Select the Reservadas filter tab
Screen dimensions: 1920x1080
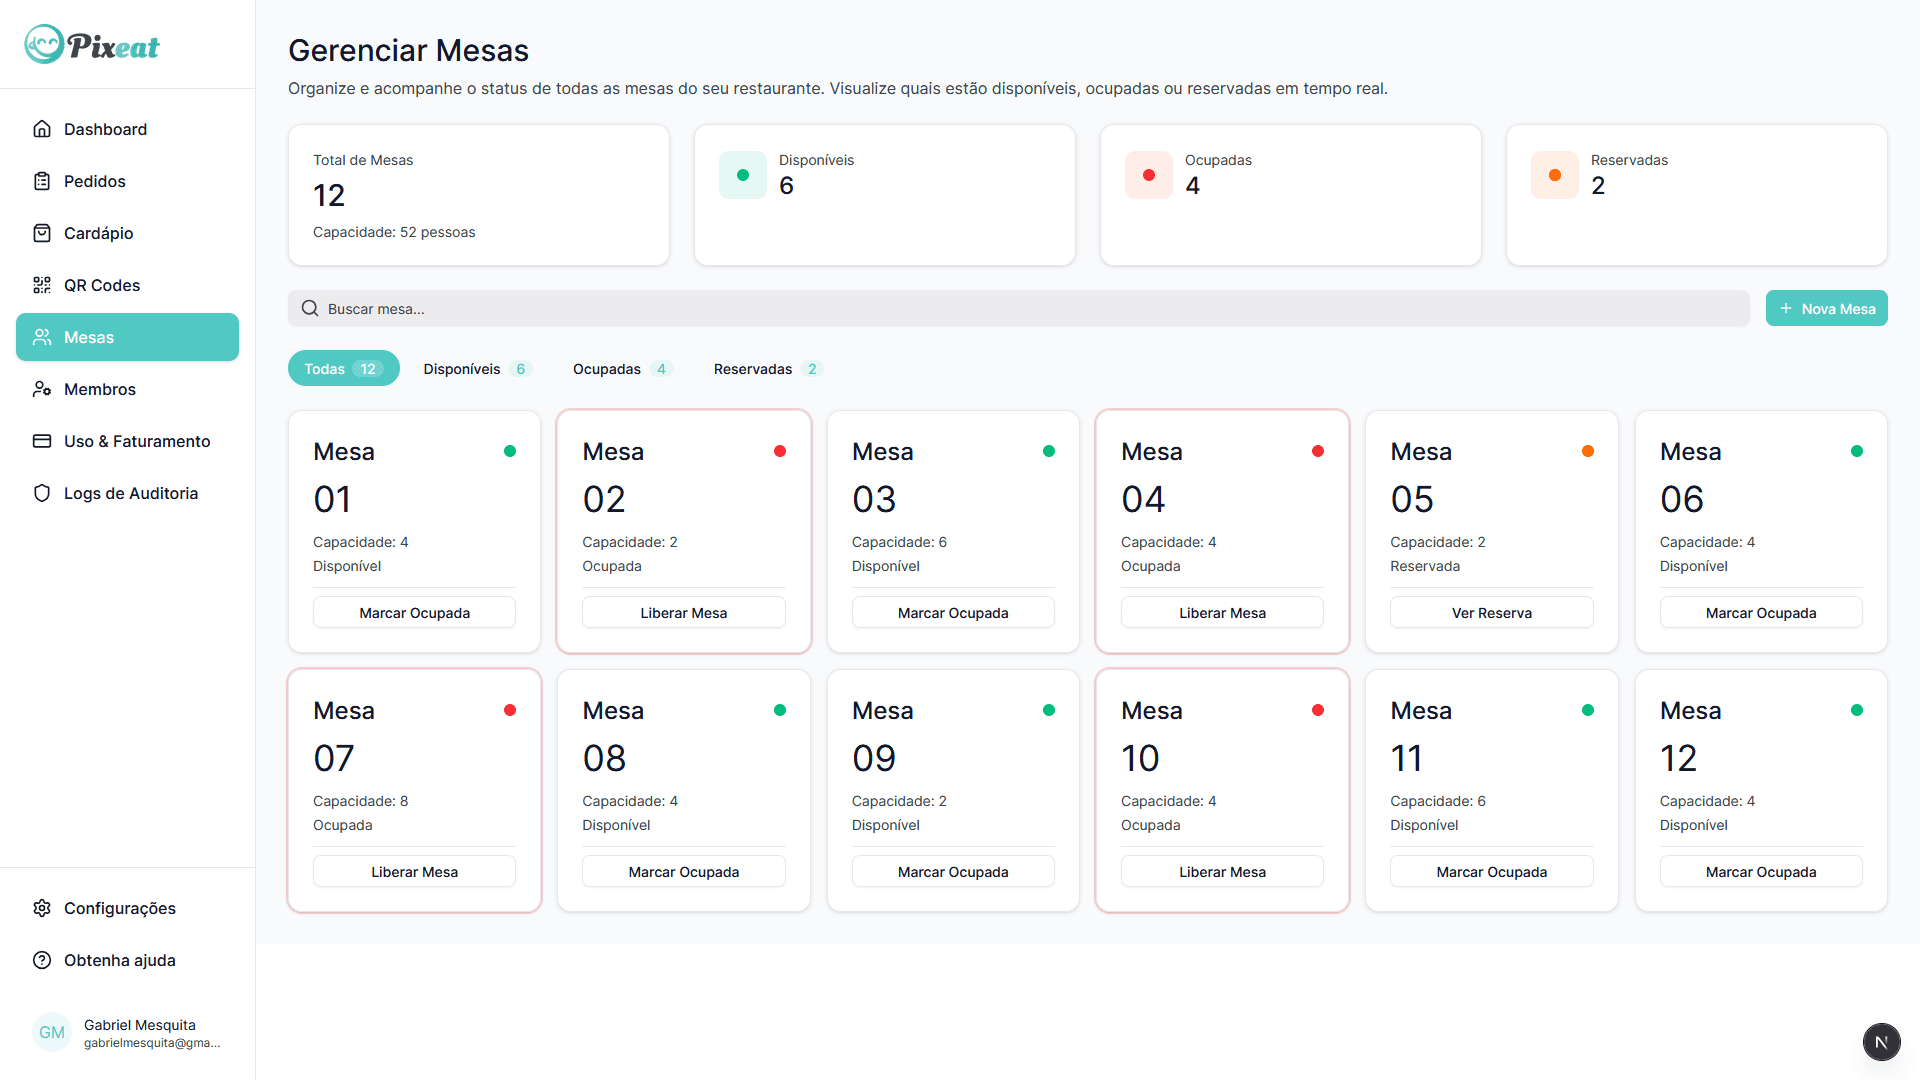tap(766, 369)
